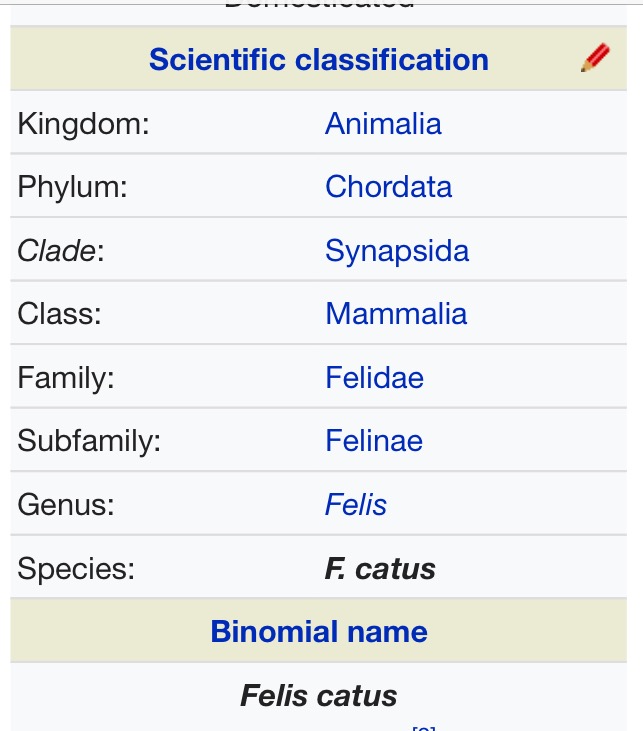Click the red pencil edit icon
Screen dimensions: 643x731
click(595, 59)
